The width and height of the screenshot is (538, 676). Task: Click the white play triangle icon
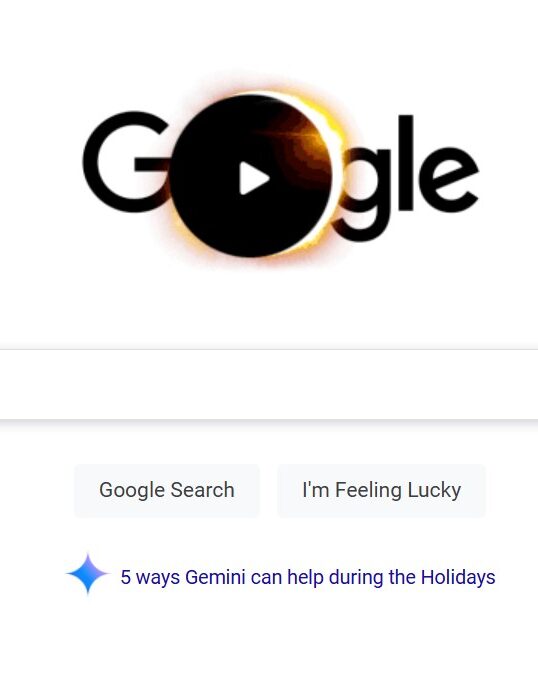[x=254, y=178]
